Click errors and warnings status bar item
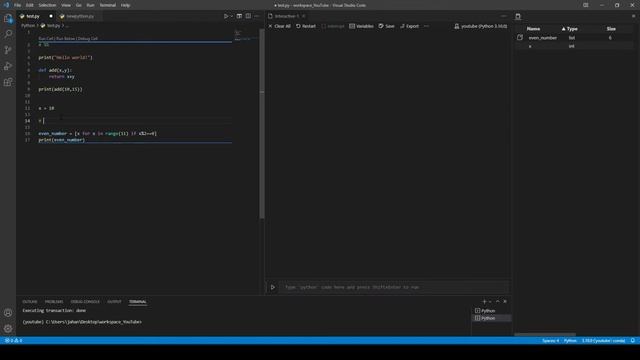The width and height of the screenshot is (640, 360). (x=14, y=340)
